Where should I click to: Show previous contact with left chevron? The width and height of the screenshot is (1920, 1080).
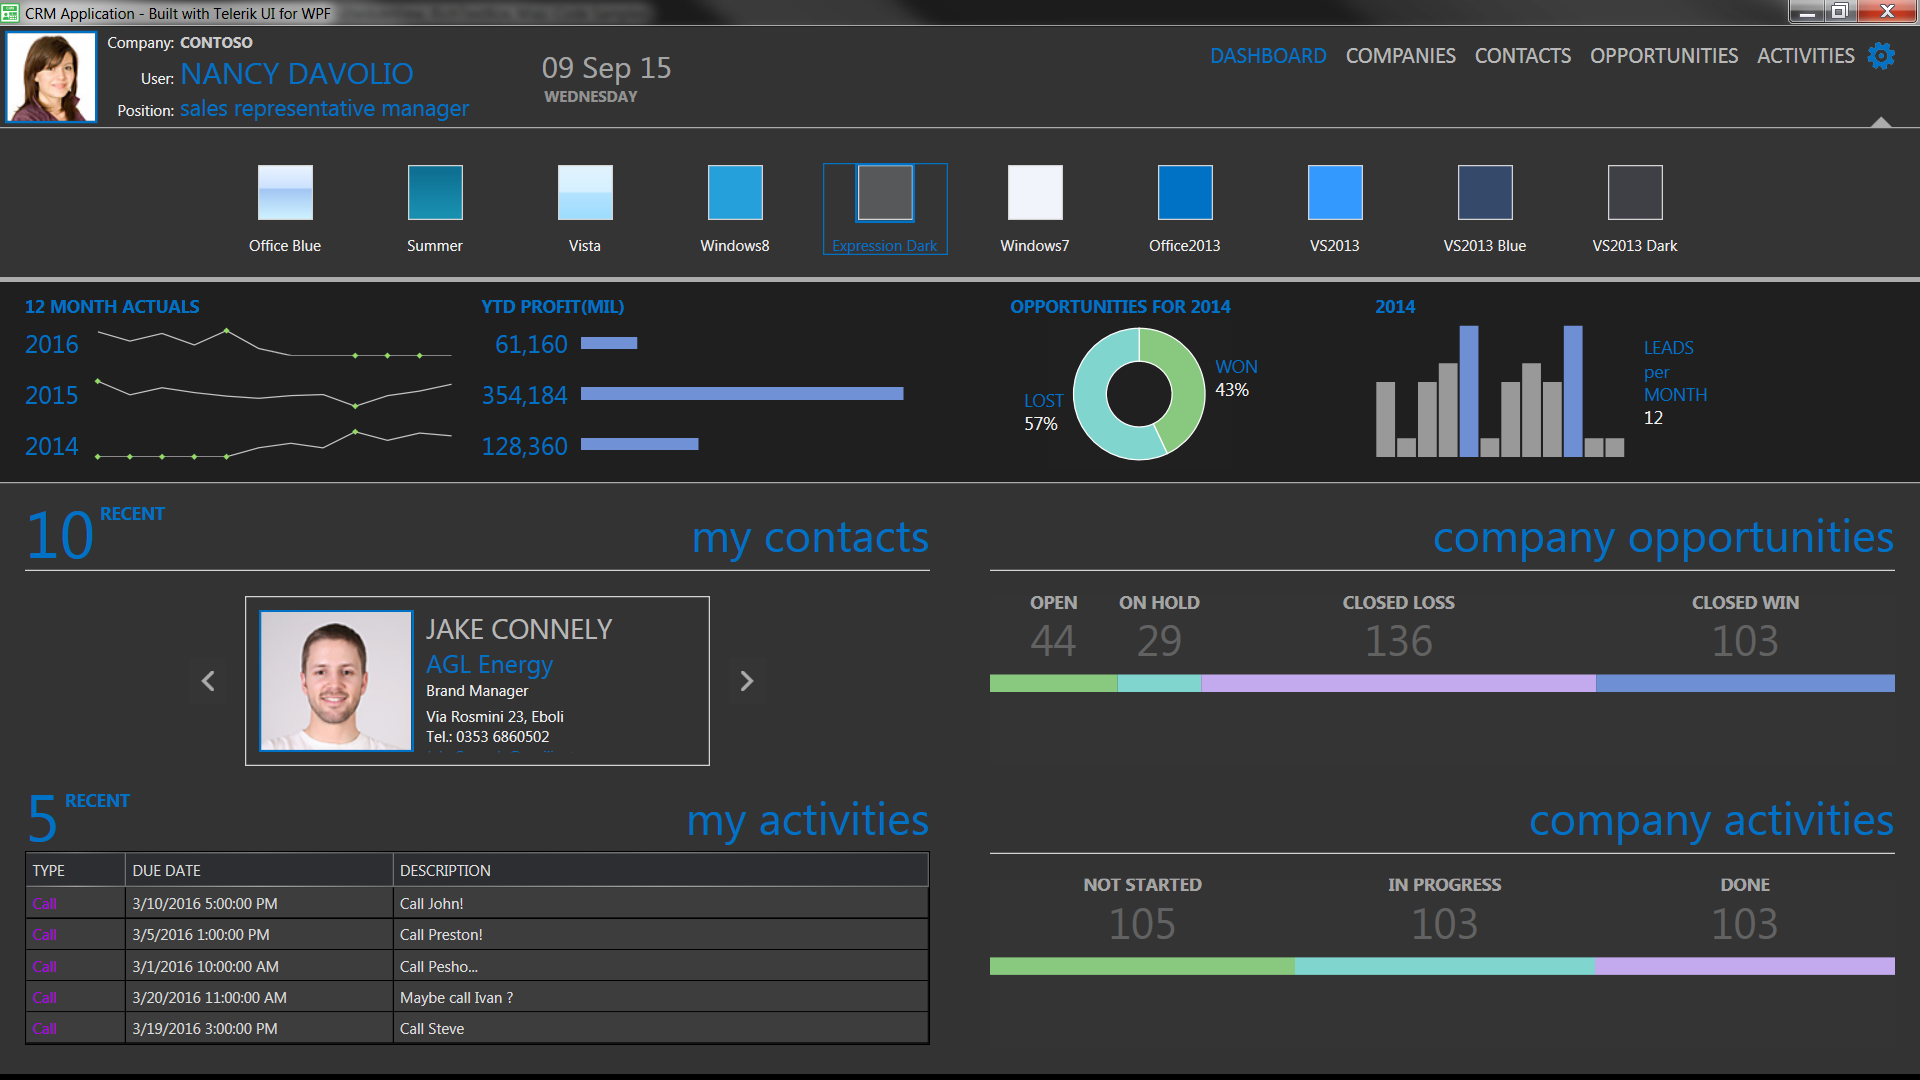click(208, 681)
